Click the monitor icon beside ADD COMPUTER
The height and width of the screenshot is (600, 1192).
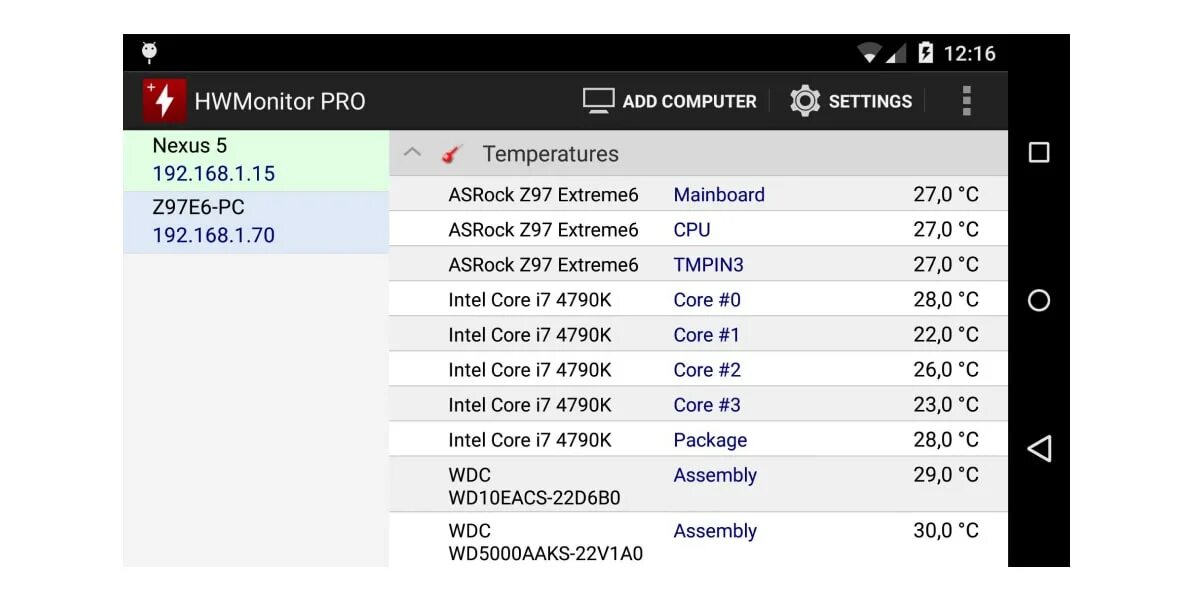coord(598,100)
